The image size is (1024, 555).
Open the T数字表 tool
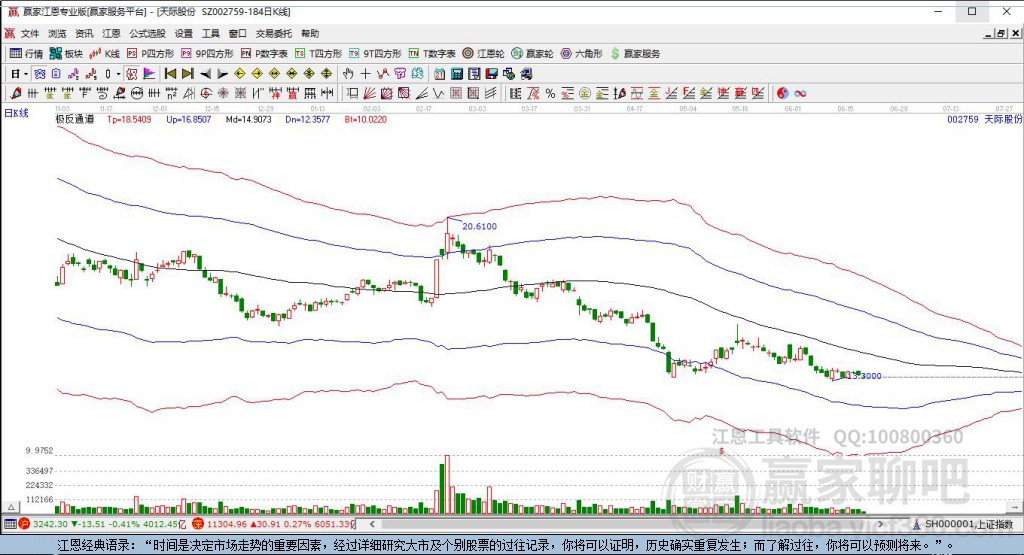[432, 54]
